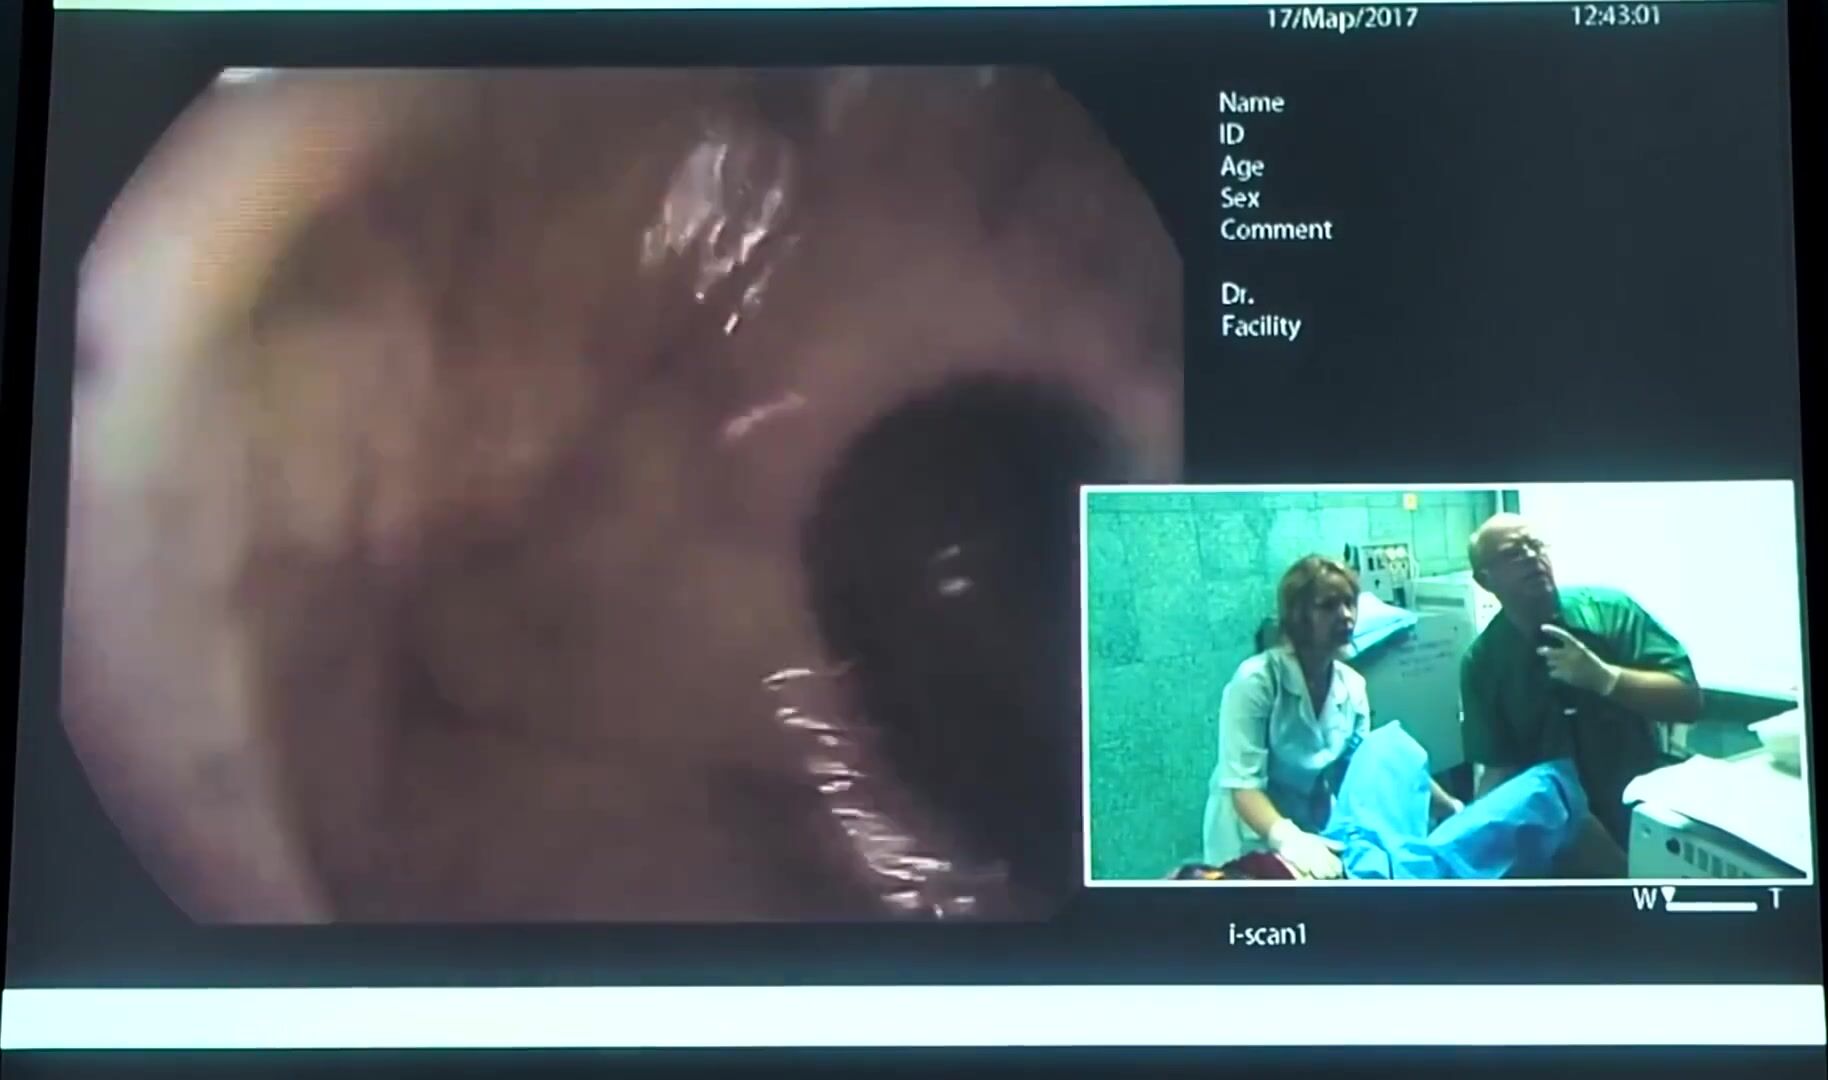Click the bright glare at top of endoscopic image

click(720, 220)
